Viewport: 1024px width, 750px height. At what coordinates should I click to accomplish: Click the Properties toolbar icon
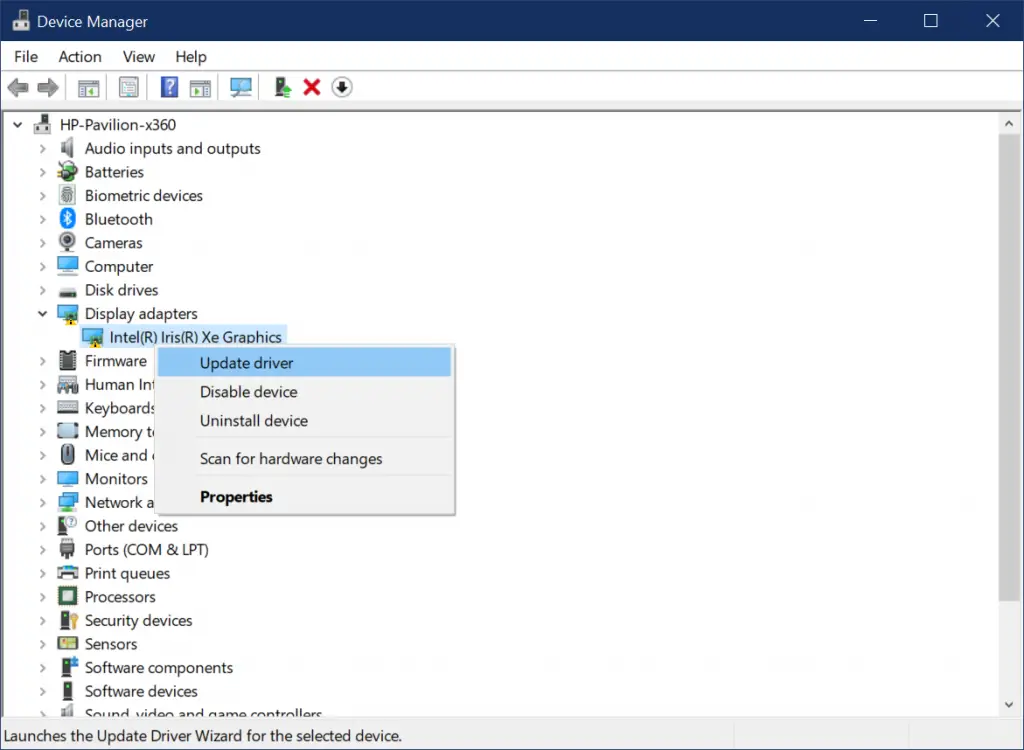click(x=129, y=87)
